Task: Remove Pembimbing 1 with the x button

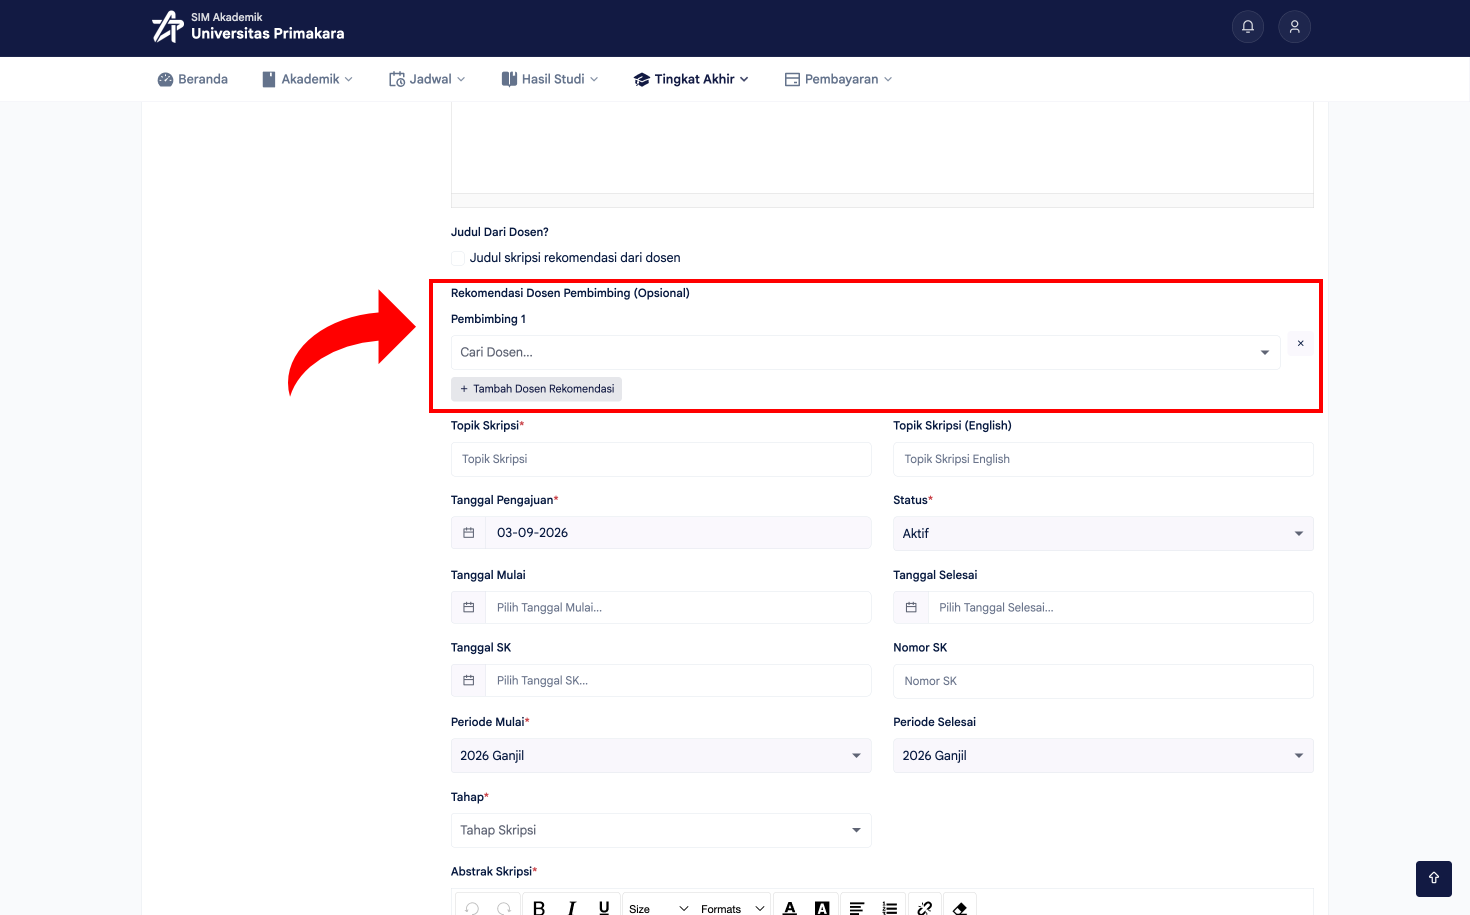Action: [1300, 344]
